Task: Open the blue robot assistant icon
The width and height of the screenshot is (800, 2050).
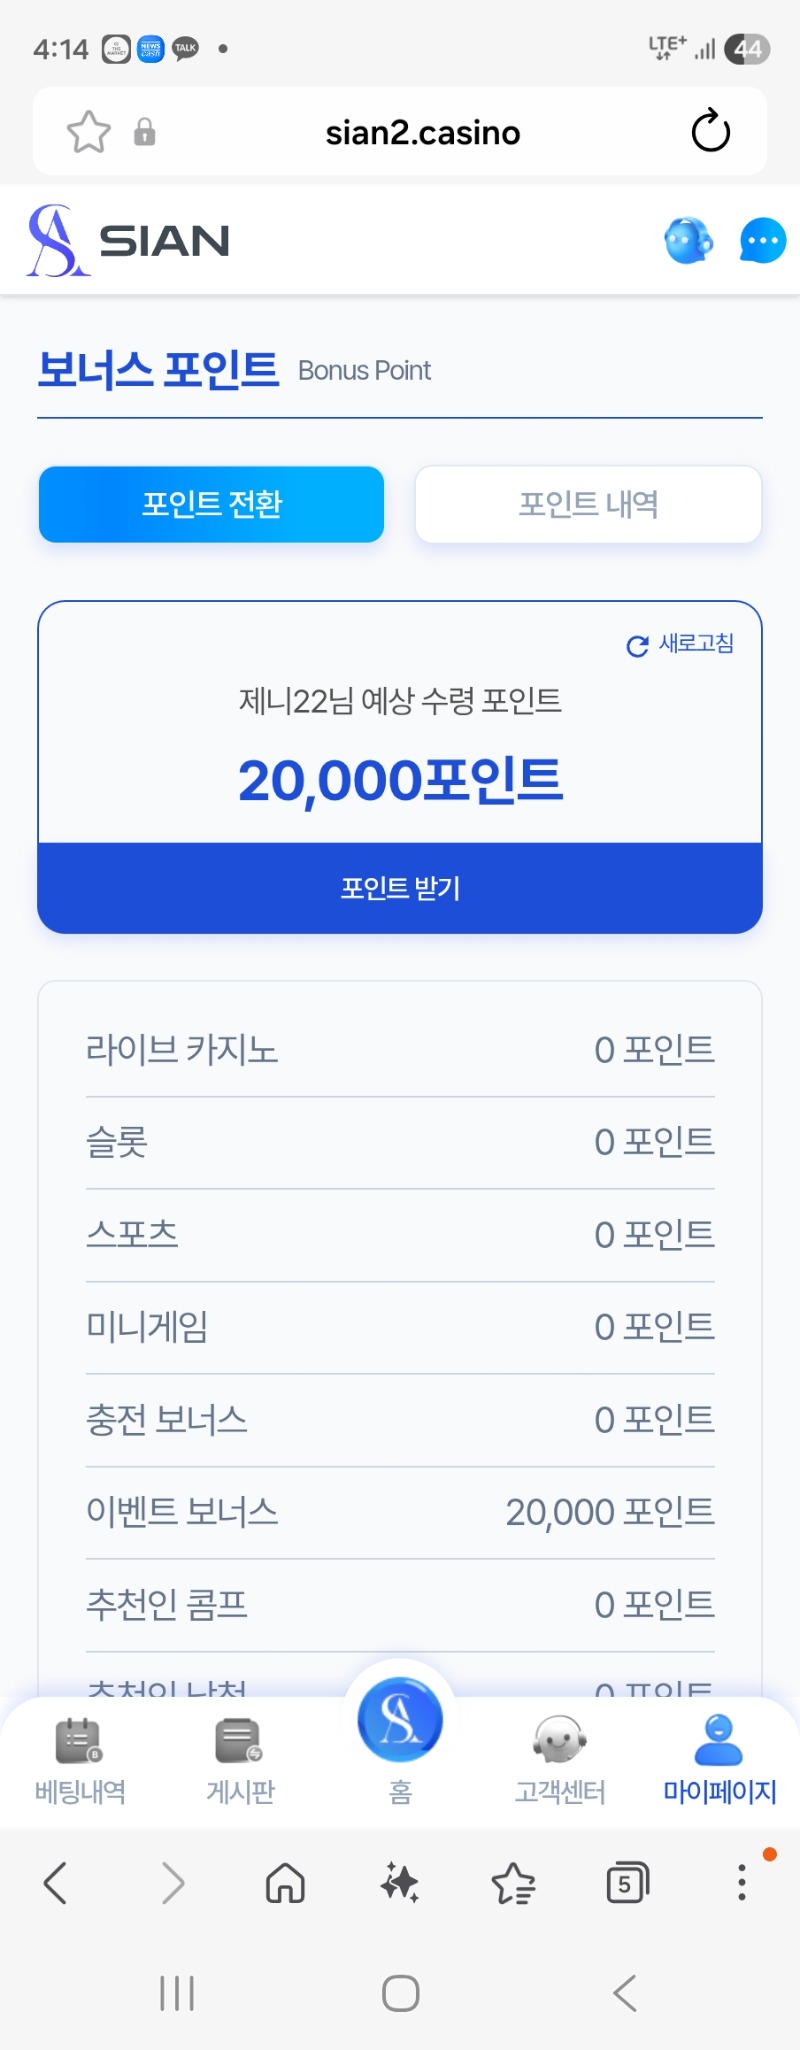Action: coord(688,241)
